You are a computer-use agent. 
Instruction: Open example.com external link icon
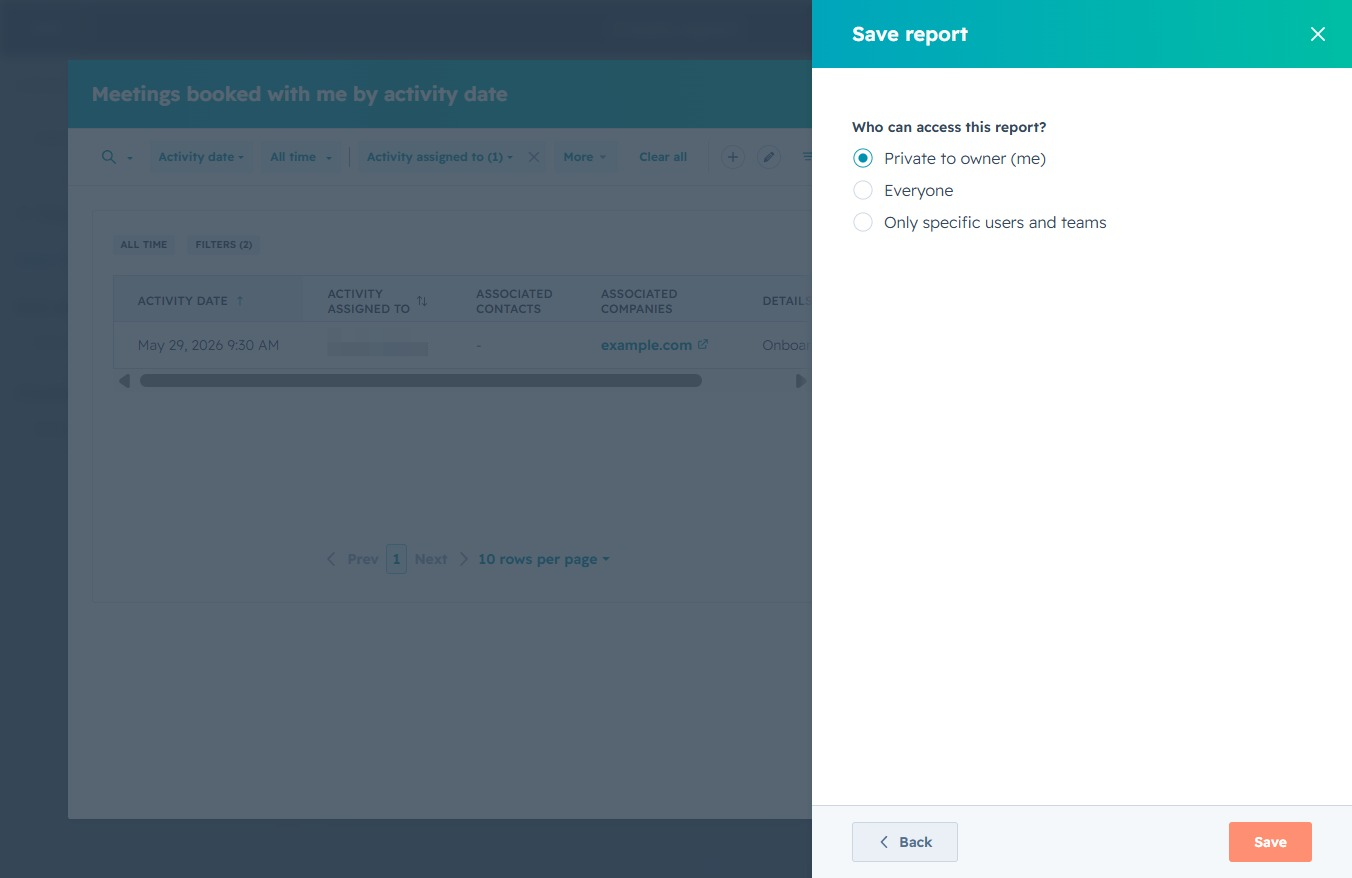(703, 344)
